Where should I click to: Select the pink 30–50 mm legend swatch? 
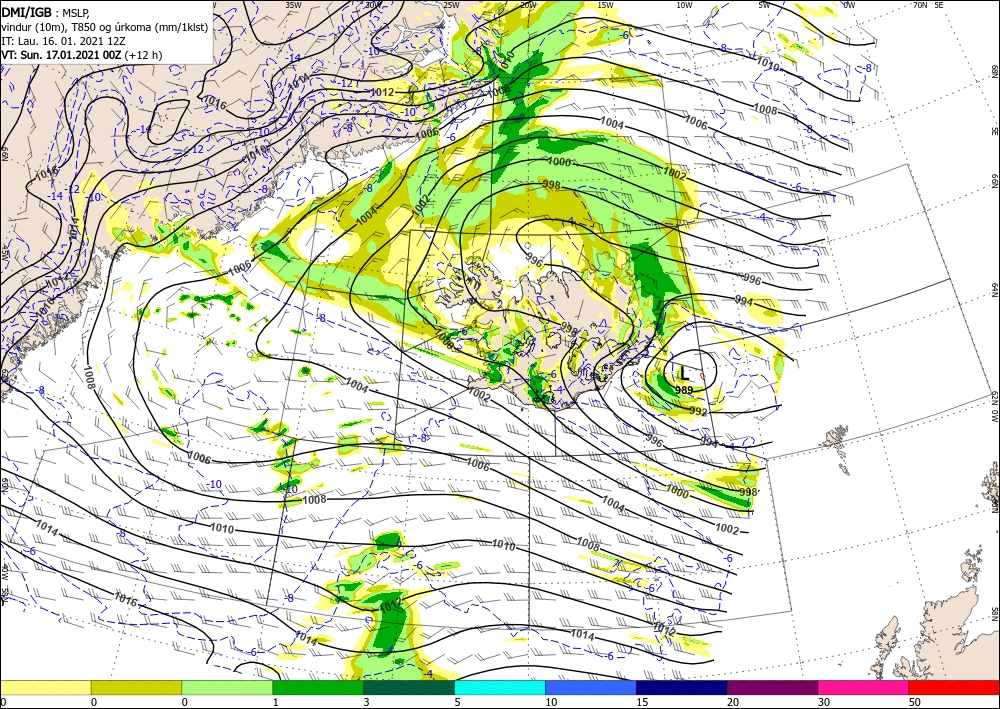coord(863,687)
